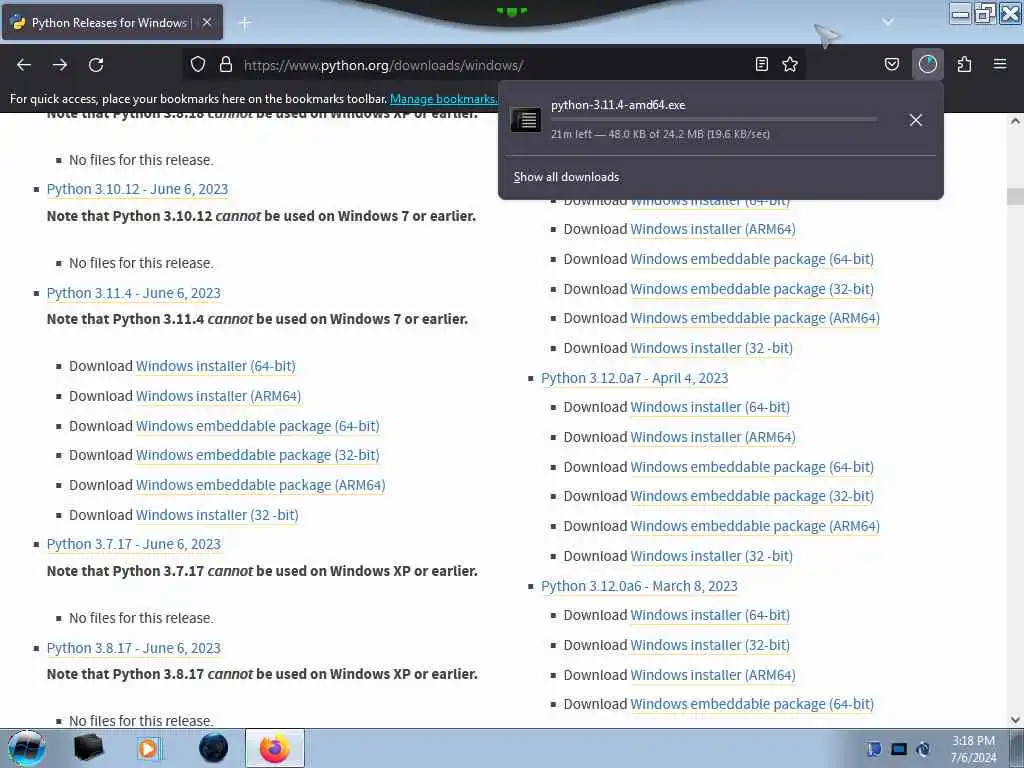
Task: Reload the current page
Action: [x=96, y=65]
